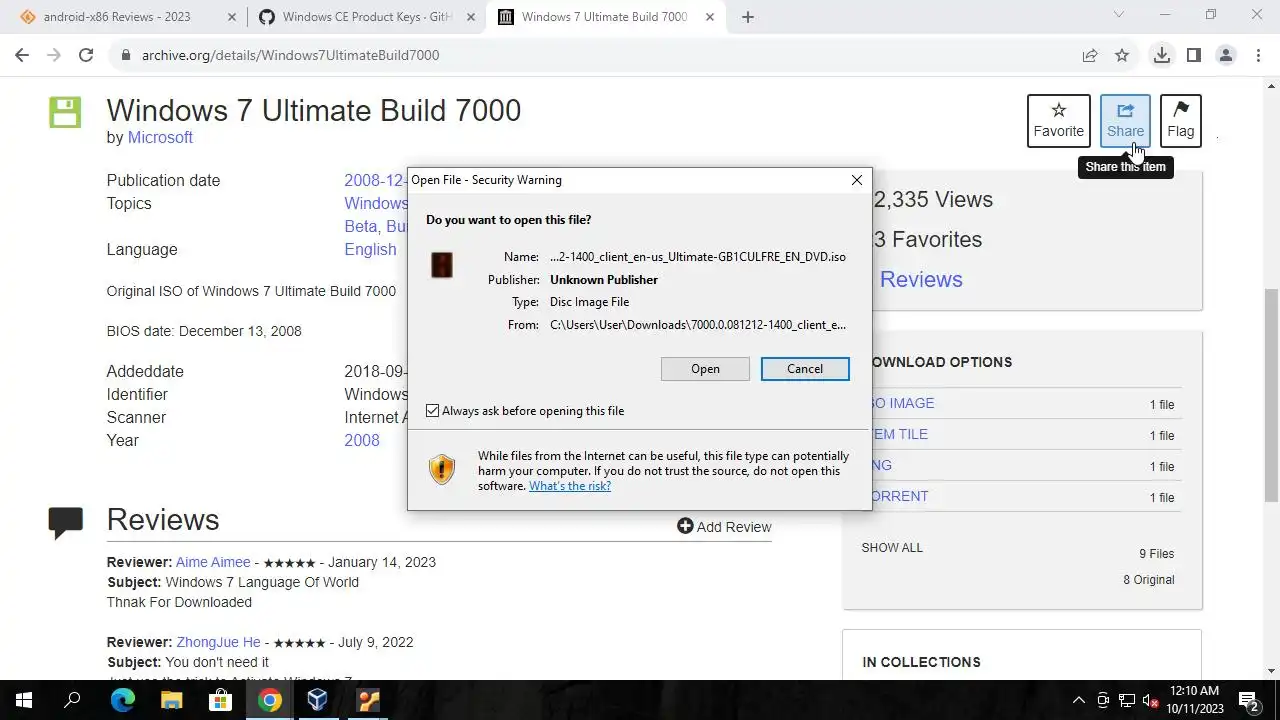Click the Chrome forward arrow

tap(54, 55)
